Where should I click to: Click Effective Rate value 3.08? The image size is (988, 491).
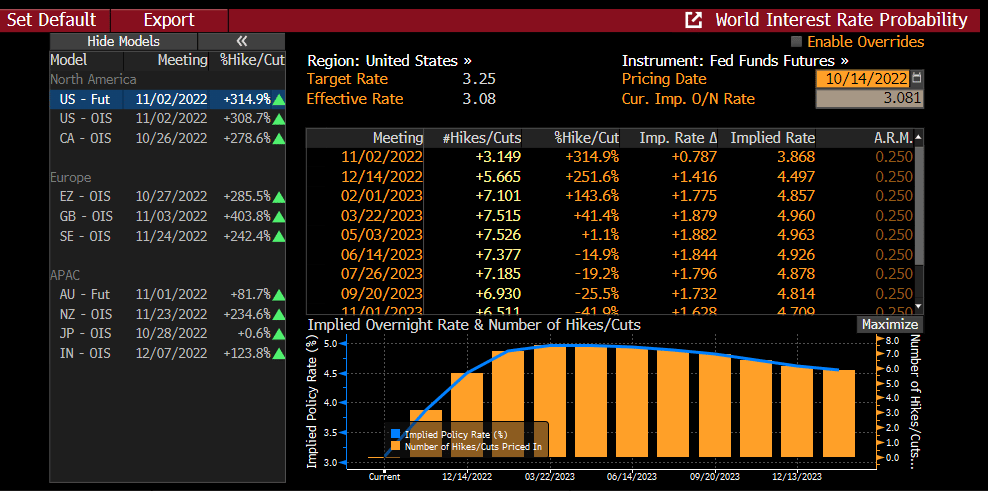479,99
